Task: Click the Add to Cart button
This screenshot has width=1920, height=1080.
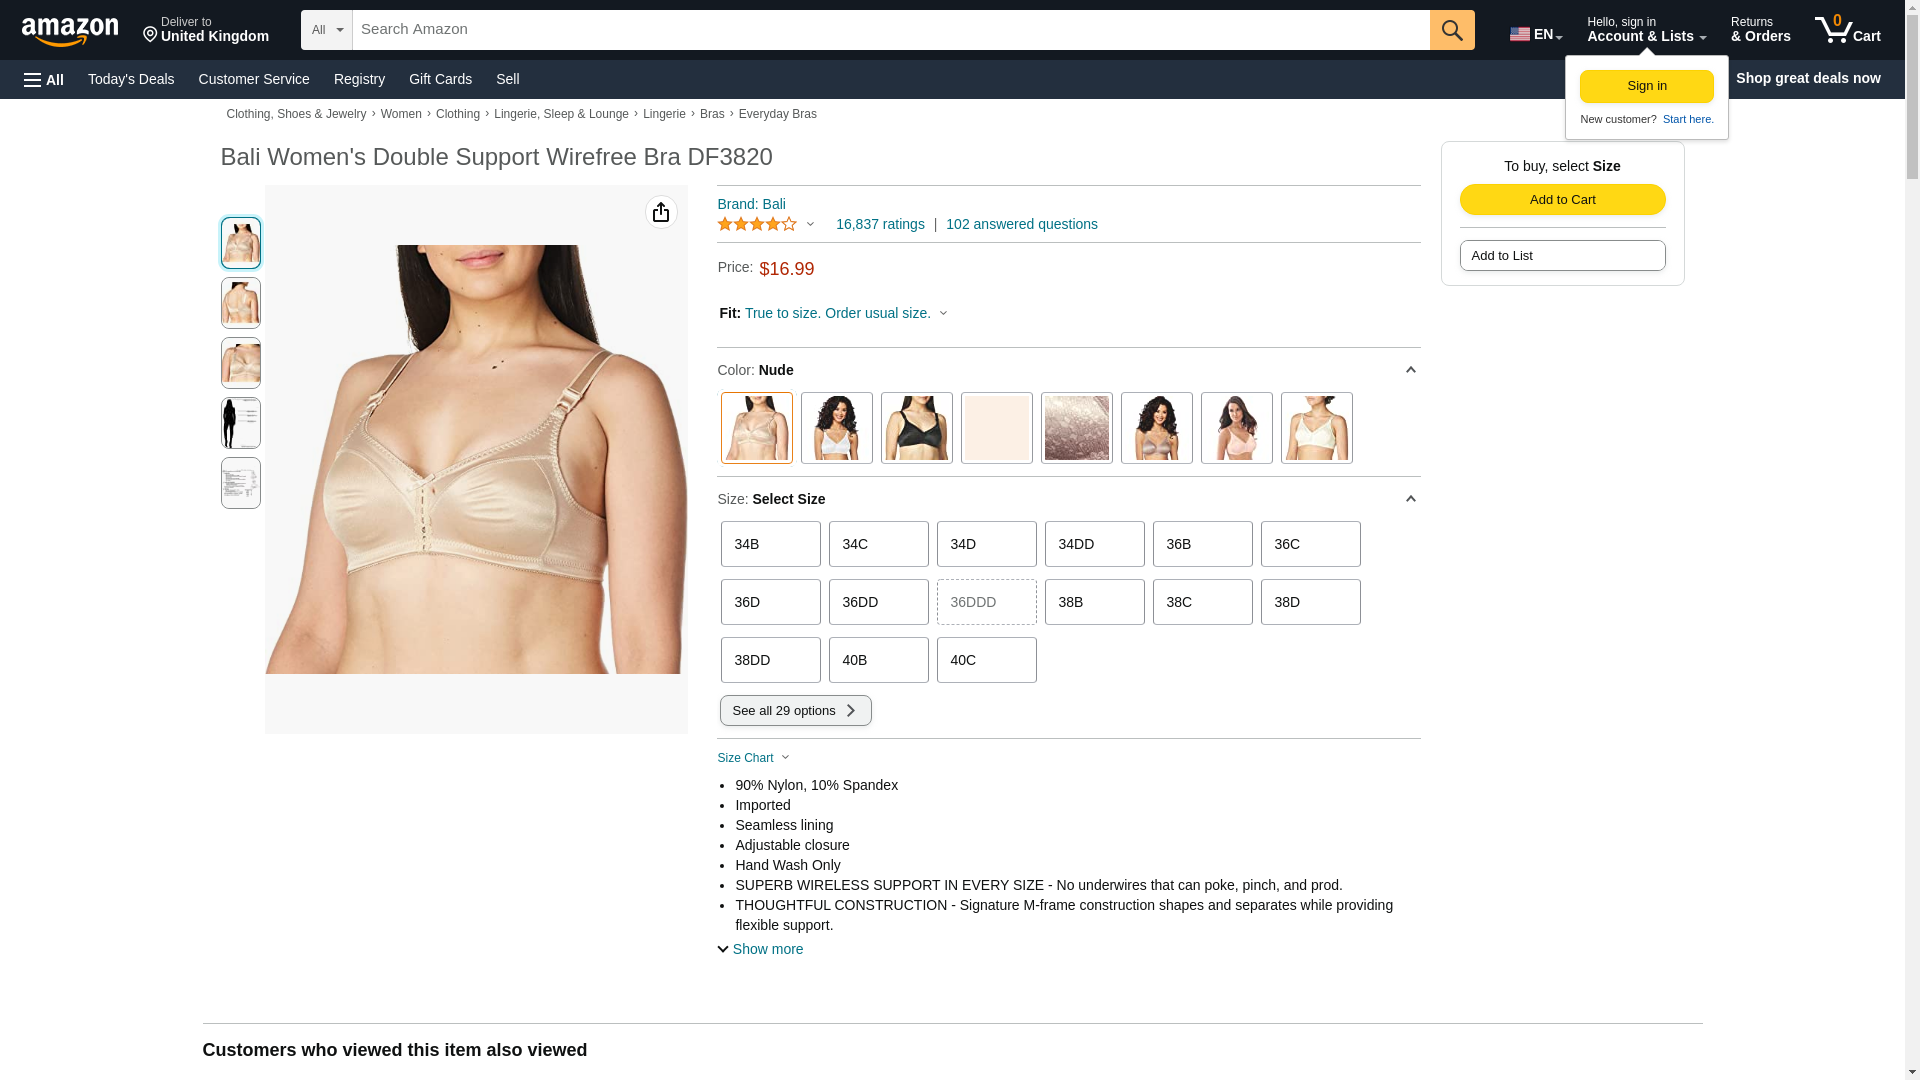Action: (x=1563, y=199)
